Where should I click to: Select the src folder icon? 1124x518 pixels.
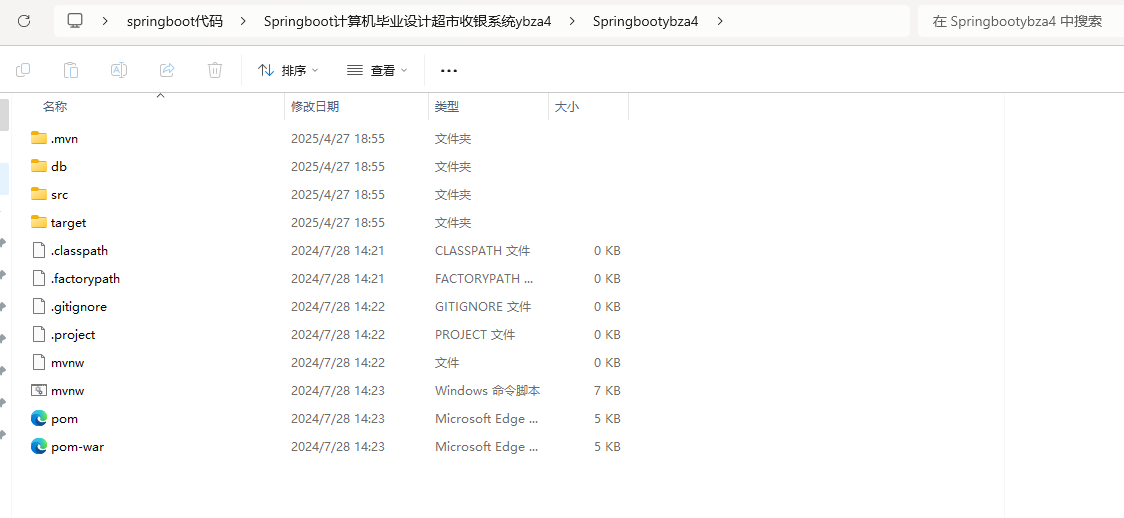[39, 194]
